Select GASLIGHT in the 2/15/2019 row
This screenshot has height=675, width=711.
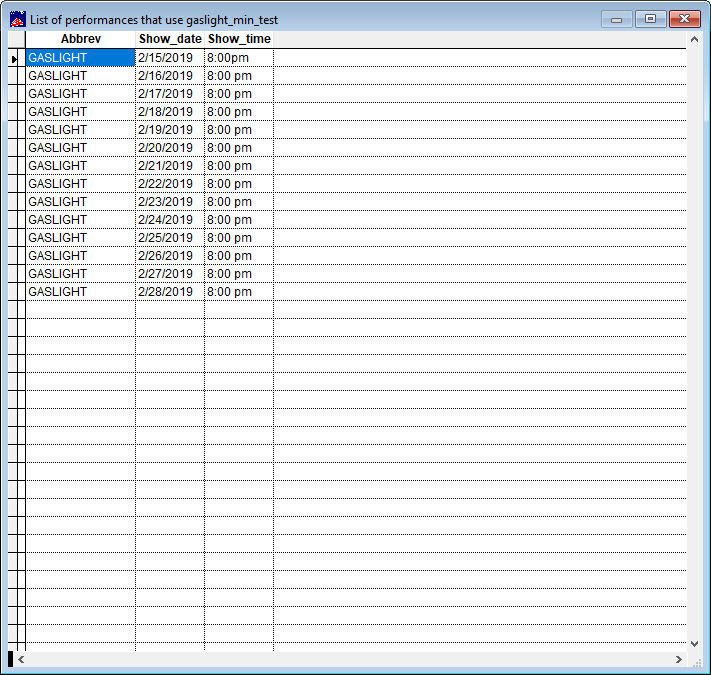coord(81,58)
